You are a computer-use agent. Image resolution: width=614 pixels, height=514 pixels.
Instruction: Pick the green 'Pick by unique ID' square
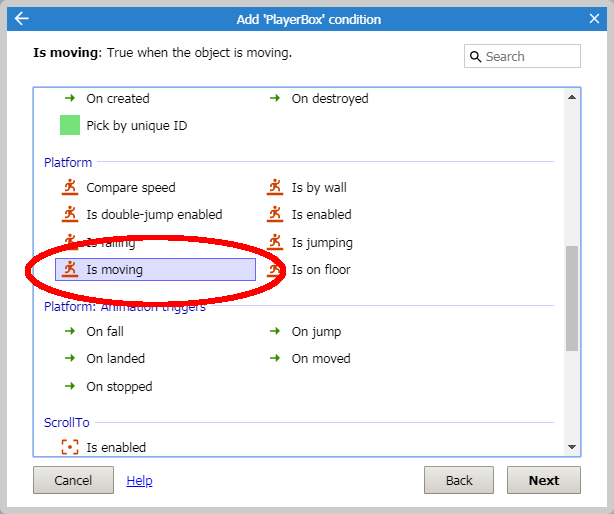[x=70, y=125]
